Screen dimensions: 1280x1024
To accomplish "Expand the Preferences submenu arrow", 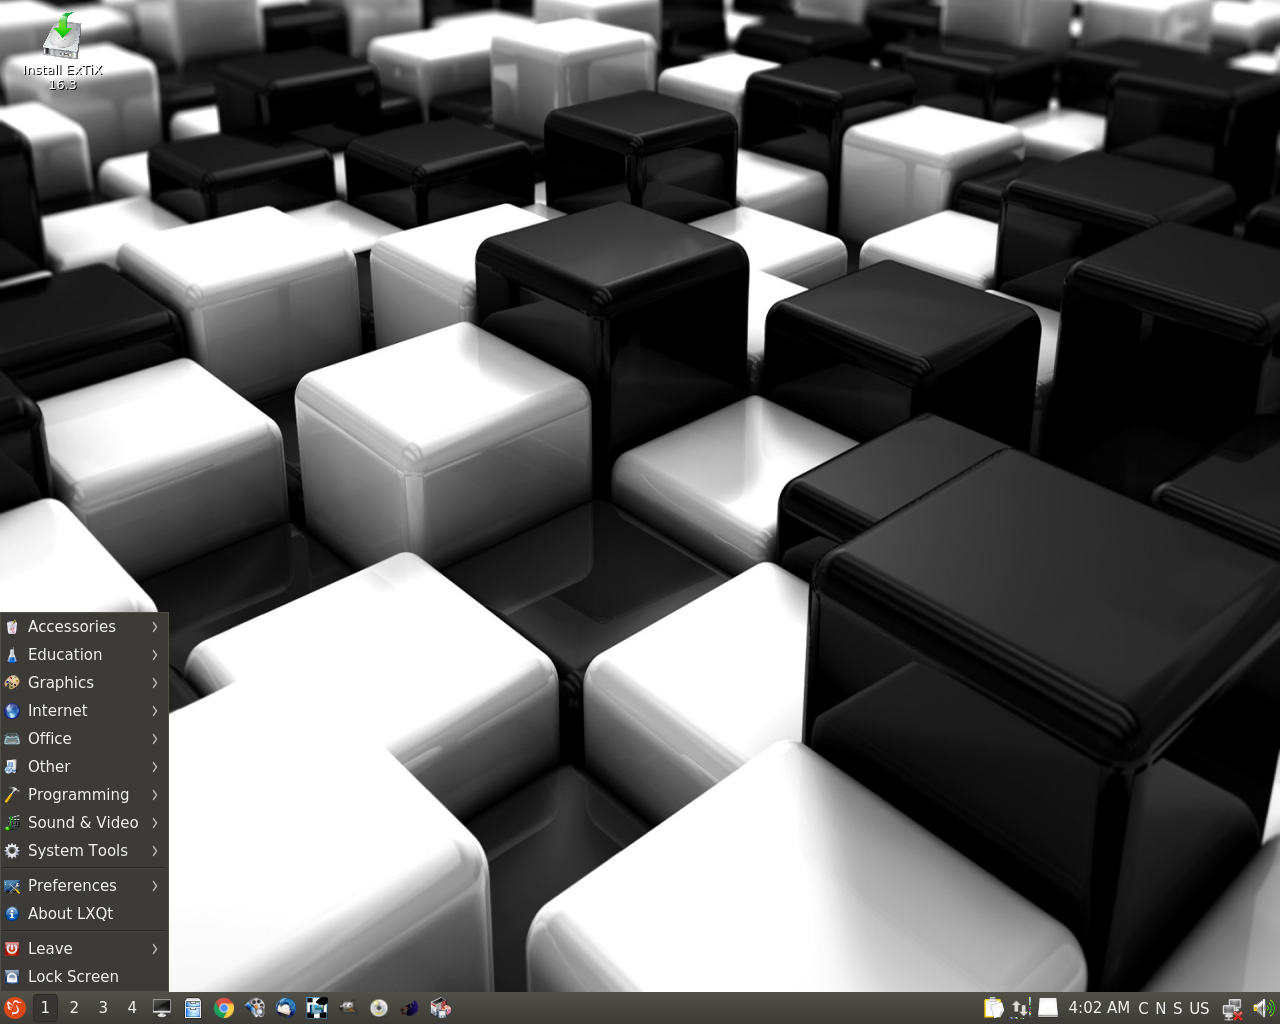I will (155, 886).
